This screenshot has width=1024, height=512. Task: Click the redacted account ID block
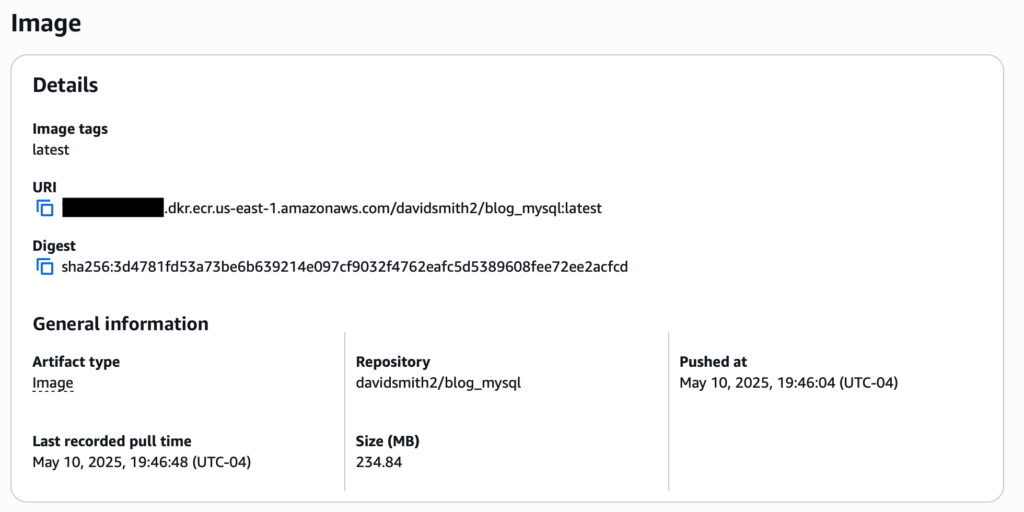tap(113, 209)
